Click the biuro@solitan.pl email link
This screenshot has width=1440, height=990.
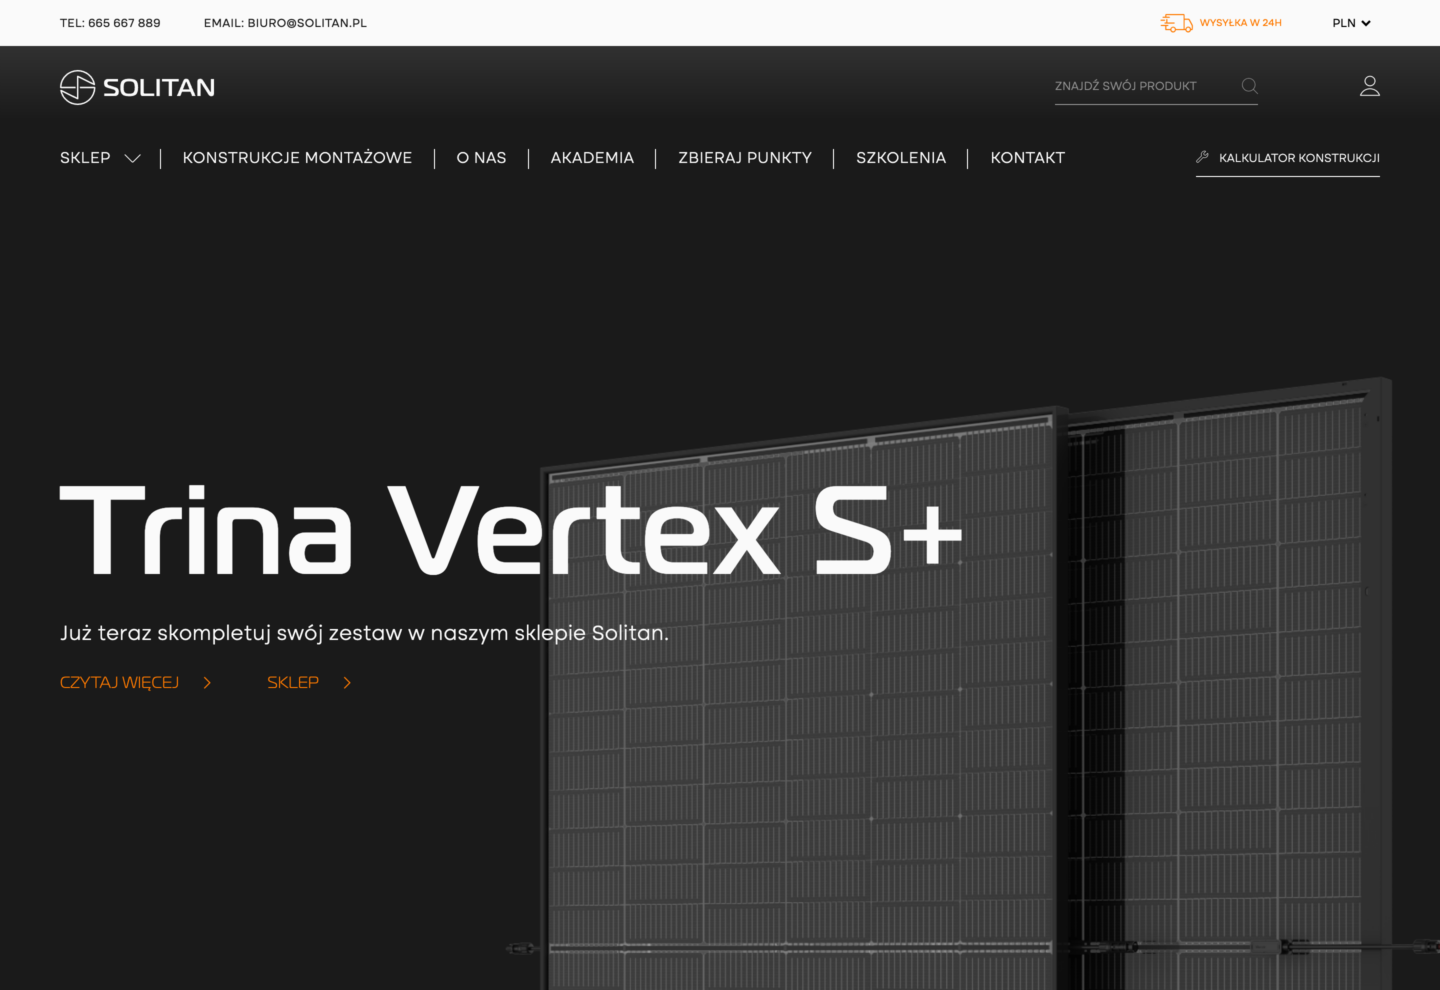306,23
